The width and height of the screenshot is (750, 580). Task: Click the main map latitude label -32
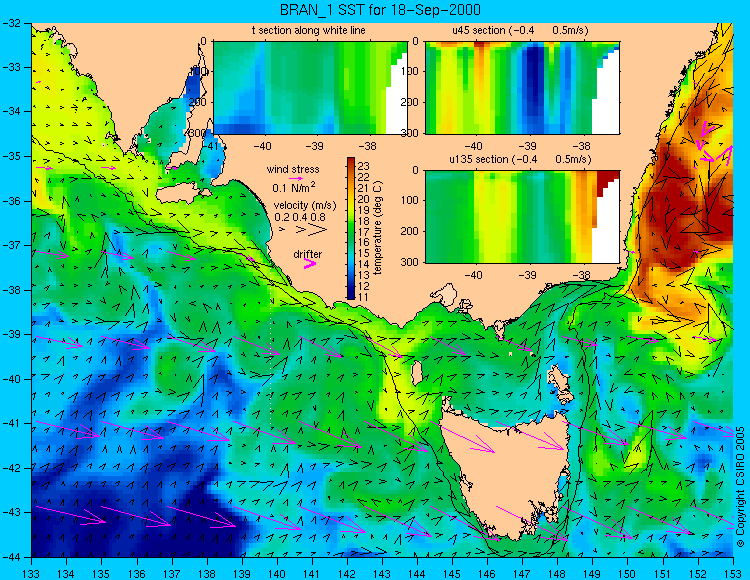point(12,22)
